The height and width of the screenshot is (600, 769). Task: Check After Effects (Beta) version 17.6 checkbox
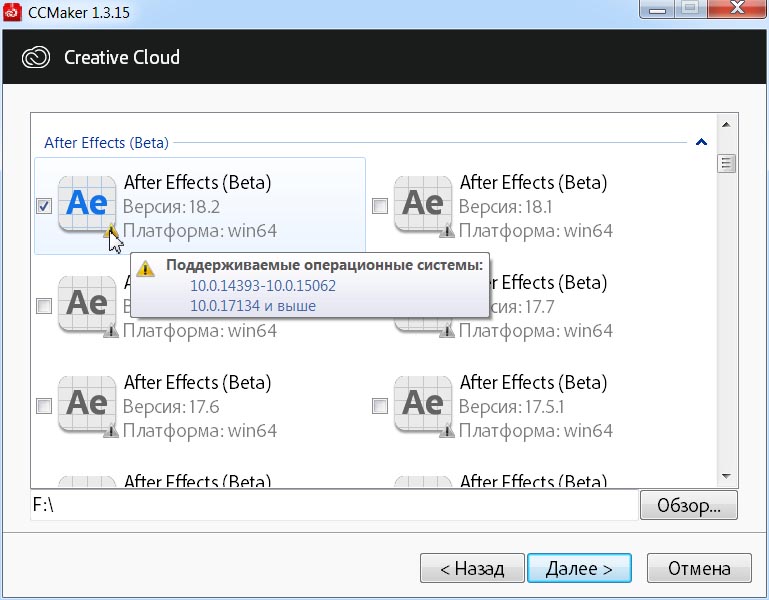[x=44, y=406]
